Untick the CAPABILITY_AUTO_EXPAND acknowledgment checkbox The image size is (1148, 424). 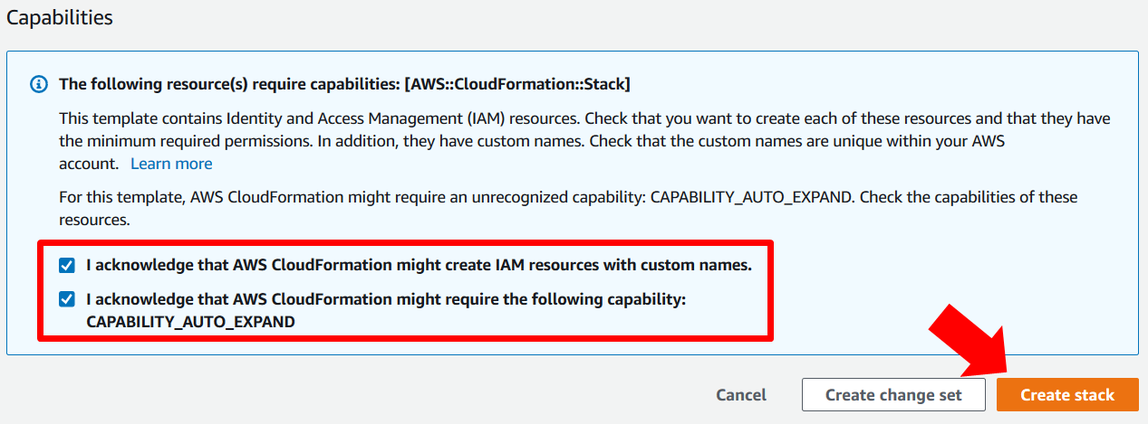tap(67, 299)
